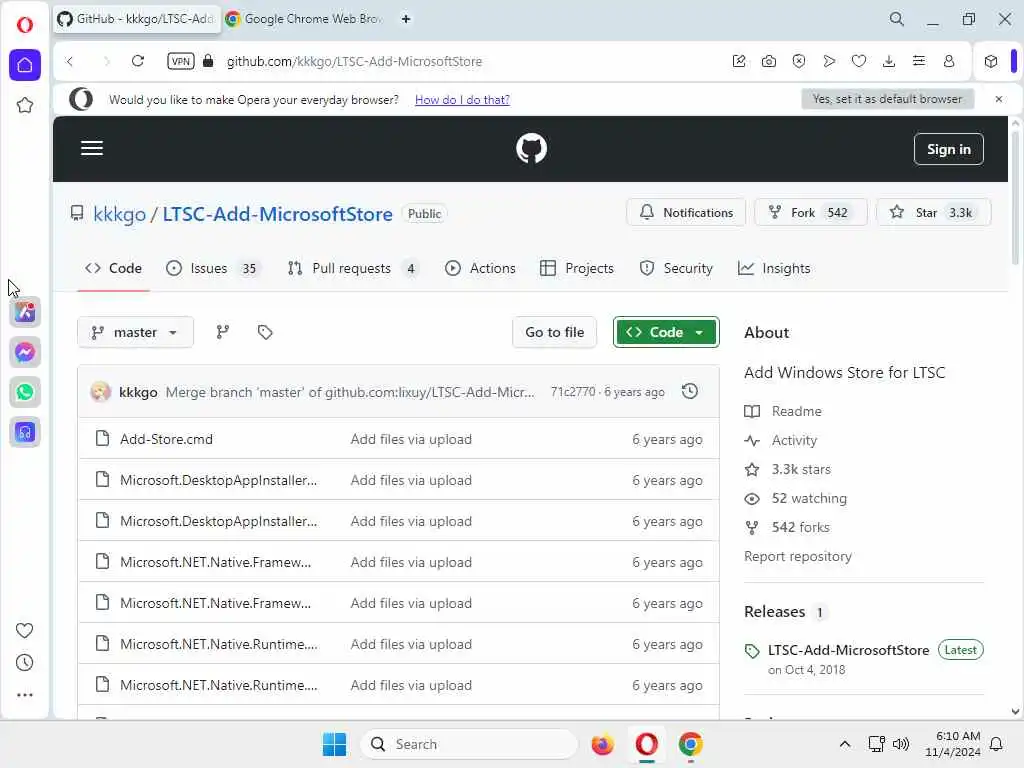Go to the GitHub homepage via the Octocat logo

pyautogui.click(x=532, y=149)
